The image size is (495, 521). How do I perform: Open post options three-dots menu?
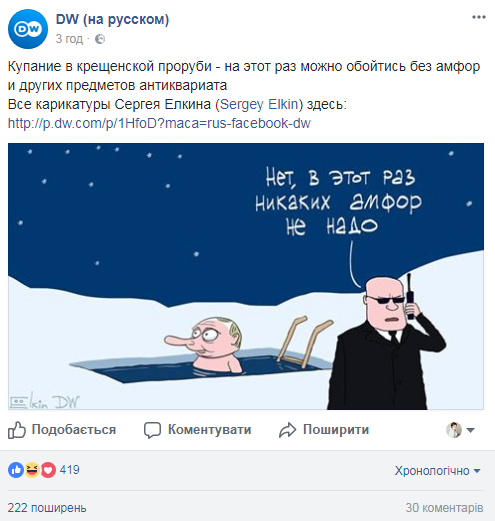[479, 17]
